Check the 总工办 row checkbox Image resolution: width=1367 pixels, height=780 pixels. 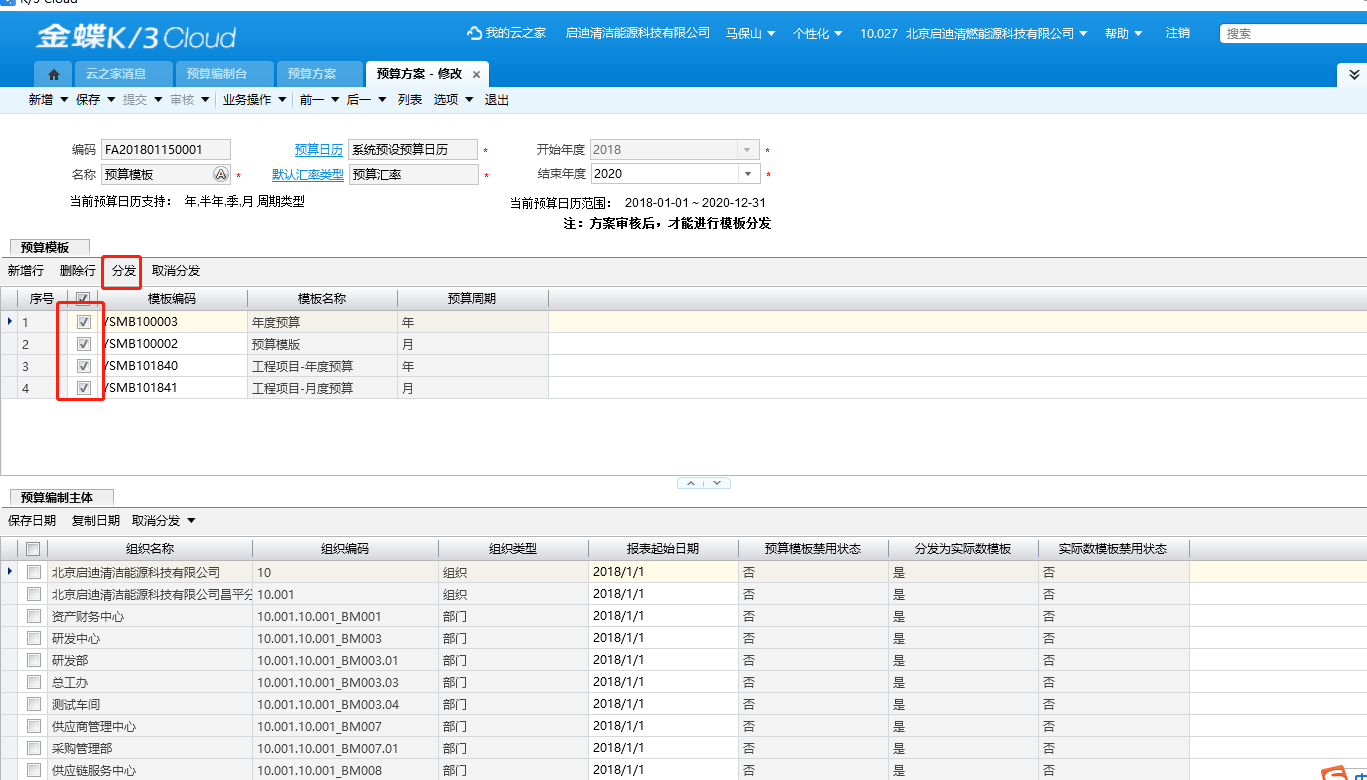coord(34,682)
